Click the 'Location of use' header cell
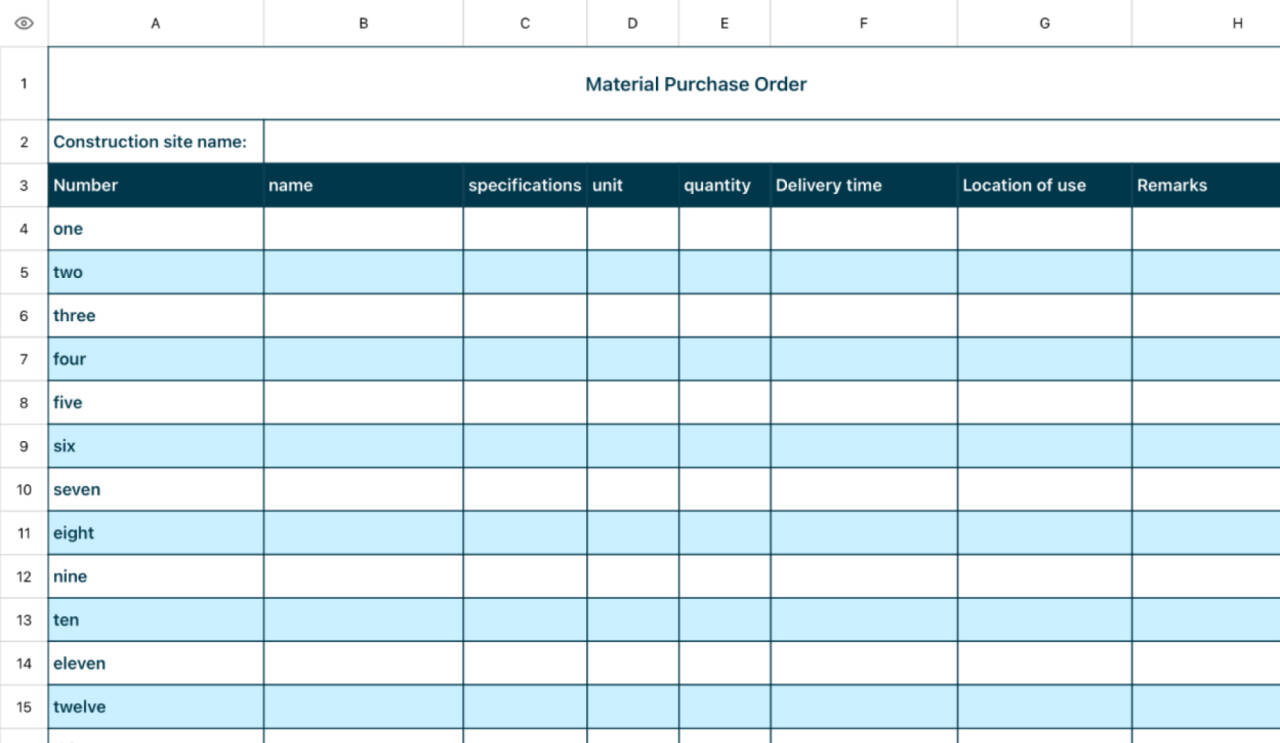Screen dimensions: 1280x743 coord(1045,185)
